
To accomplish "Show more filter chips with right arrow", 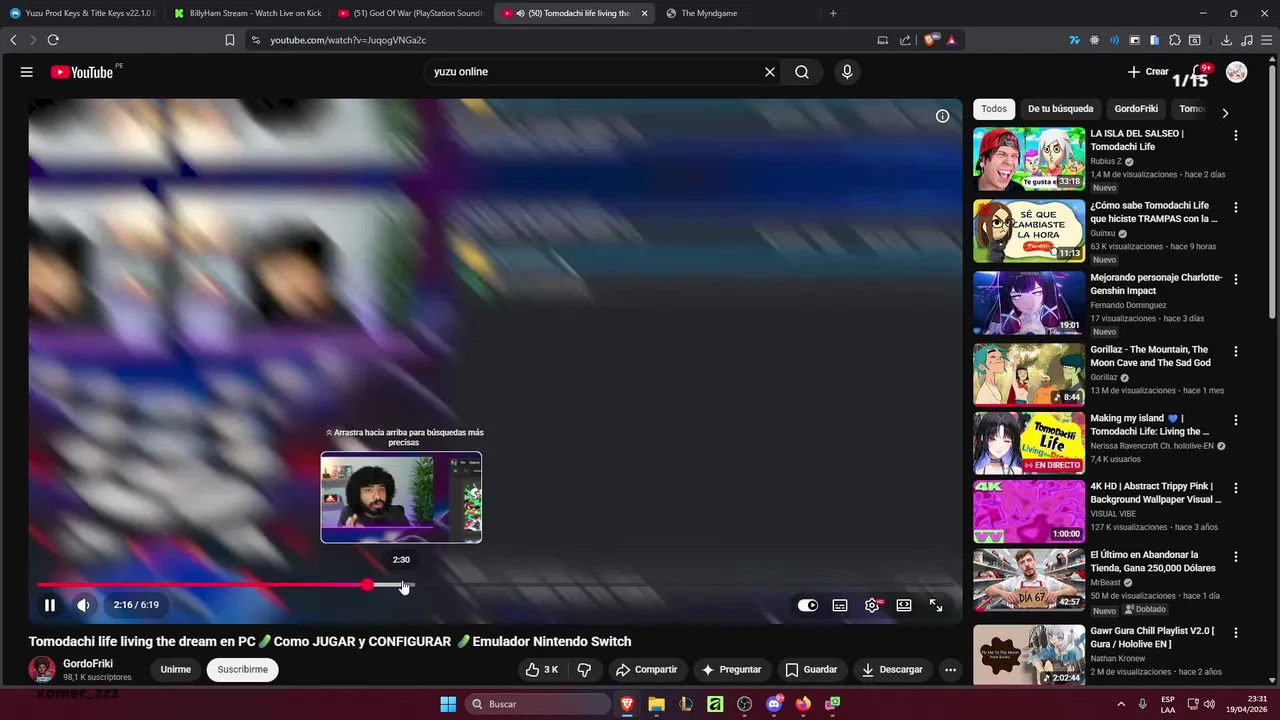I will click(x=1225, y=113).
